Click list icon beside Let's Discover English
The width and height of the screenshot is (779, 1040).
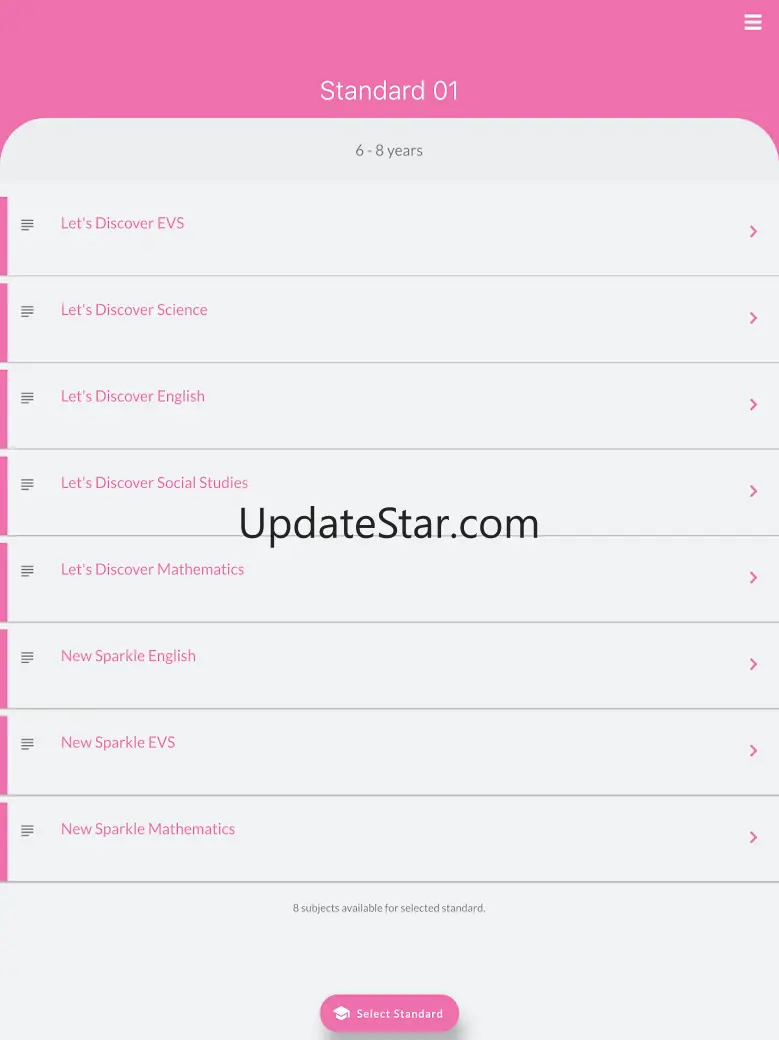point(27,398)
